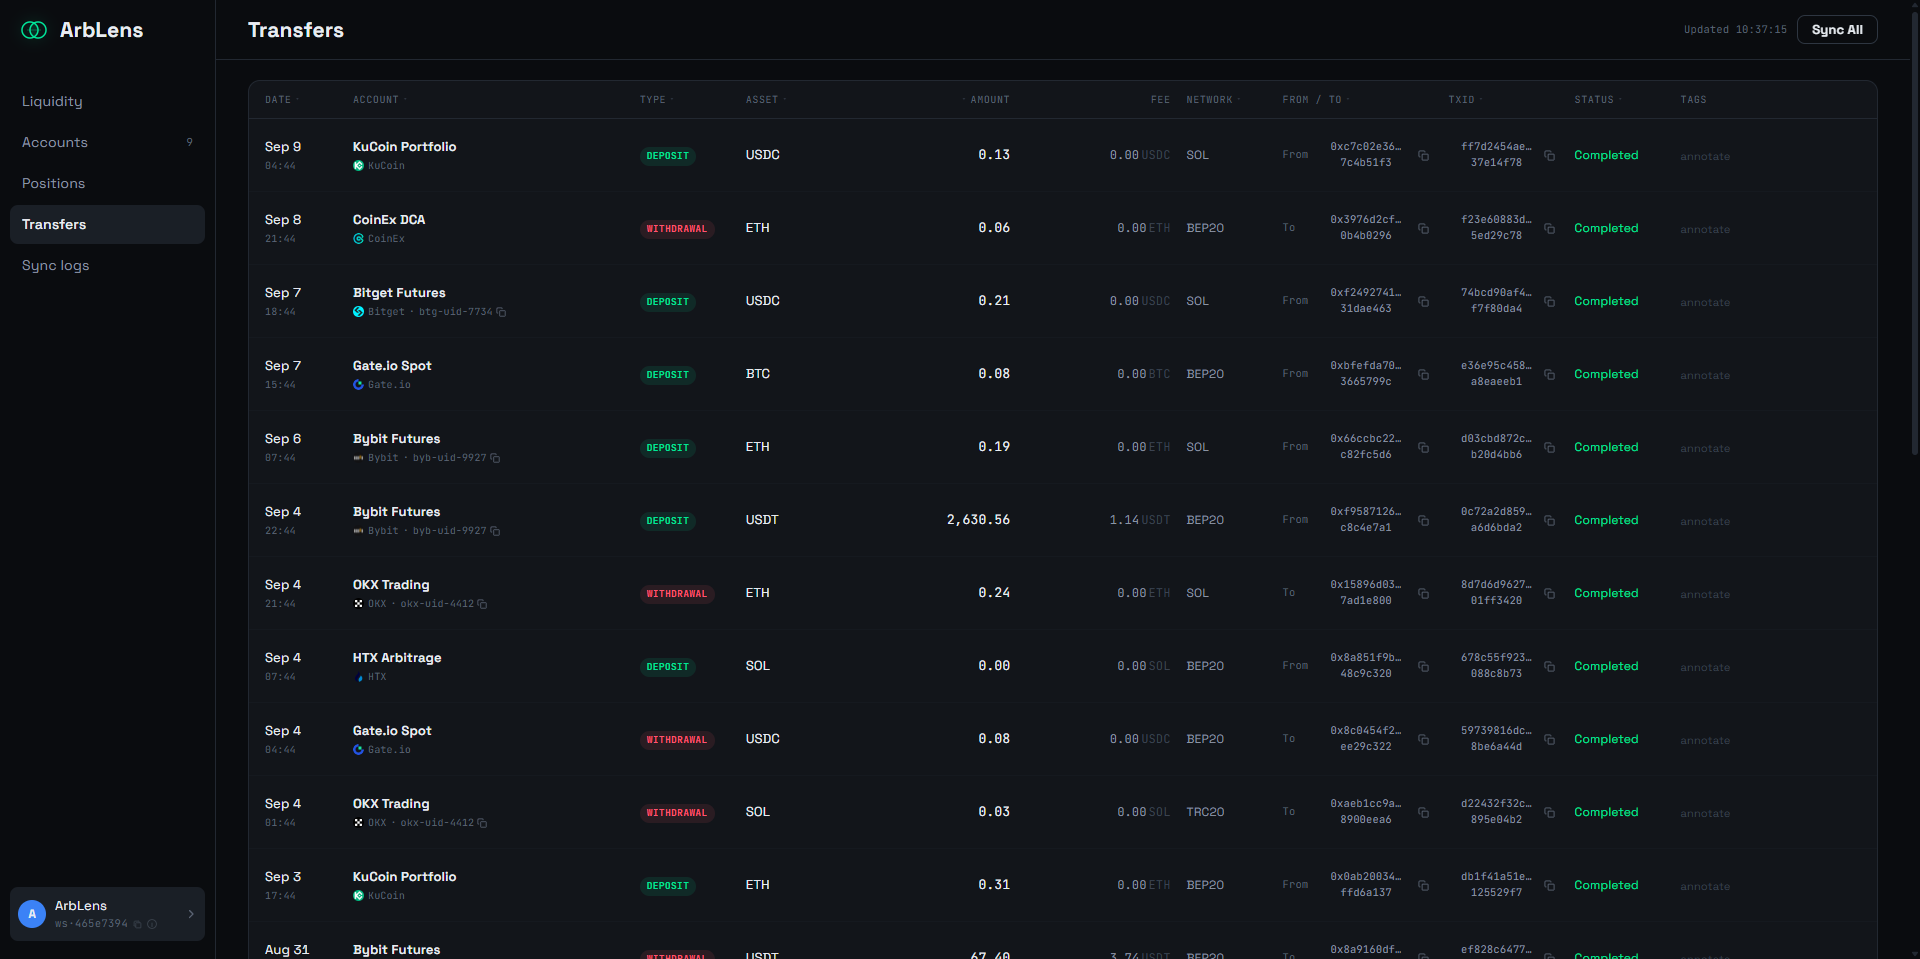Click the WITHDRAWAL badge in CoinEx DCA row

pos(677,229)
